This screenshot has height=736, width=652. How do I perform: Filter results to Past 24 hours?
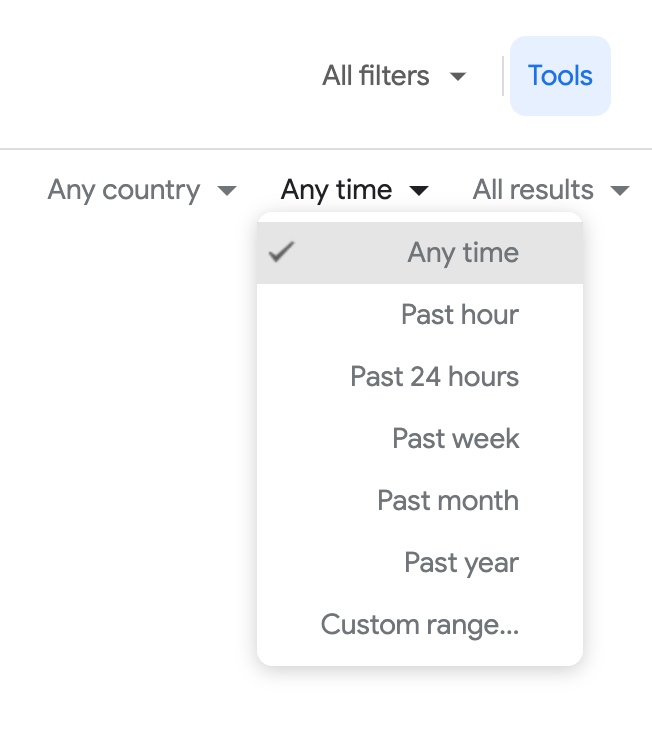(420, 376)
